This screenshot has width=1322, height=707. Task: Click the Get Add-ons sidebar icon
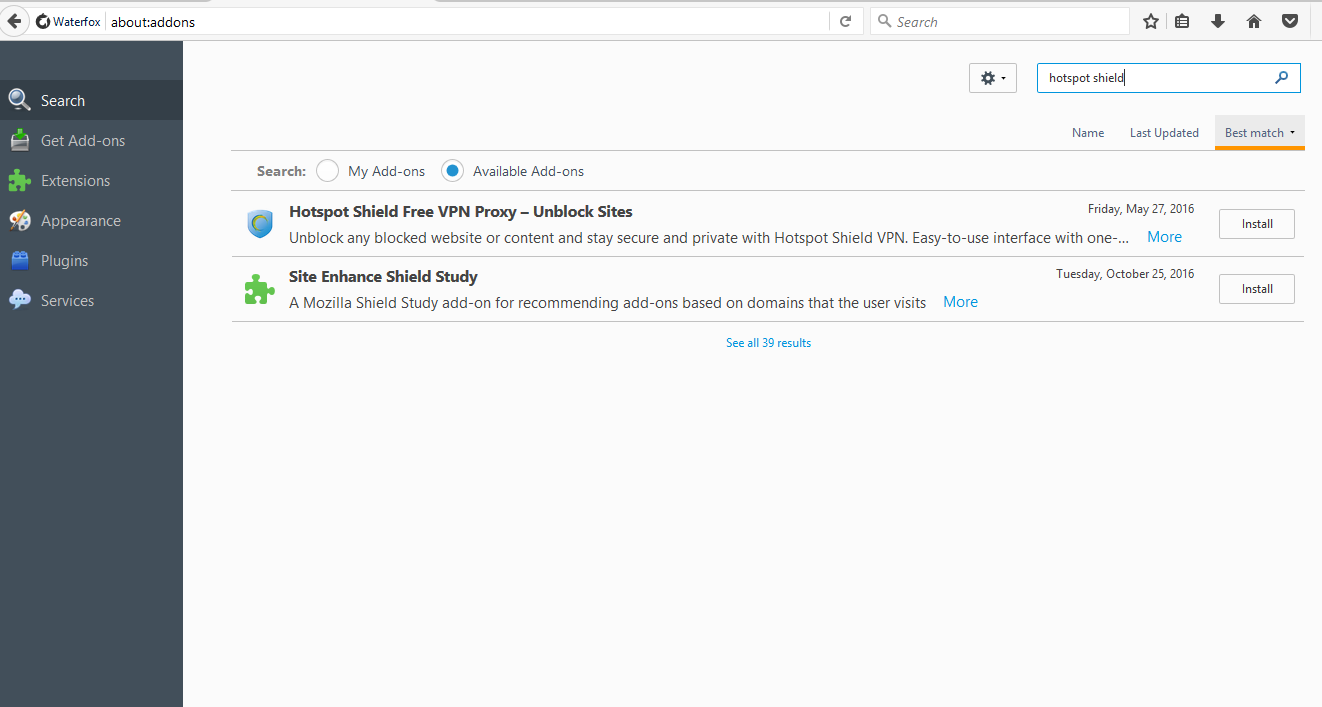pos(19,141)
